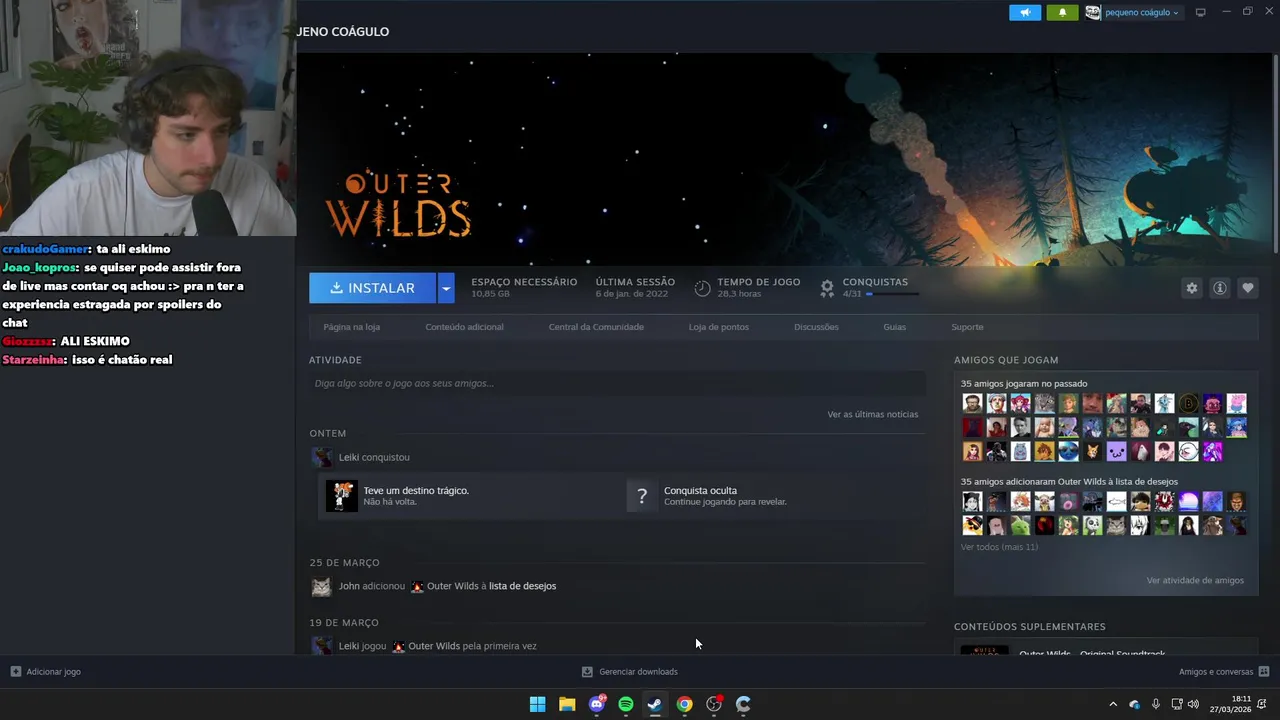This screenshot has width=1280, height=720.
Task: Show hidden system tray icons chevron
Action: click(1113, 704)
